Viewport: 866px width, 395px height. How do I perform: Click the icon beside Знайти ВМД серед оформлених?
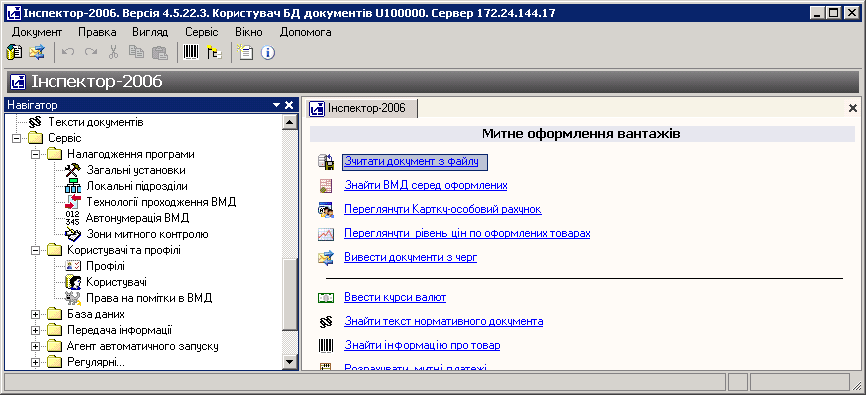pyautogui.click(x=326, y=186)
